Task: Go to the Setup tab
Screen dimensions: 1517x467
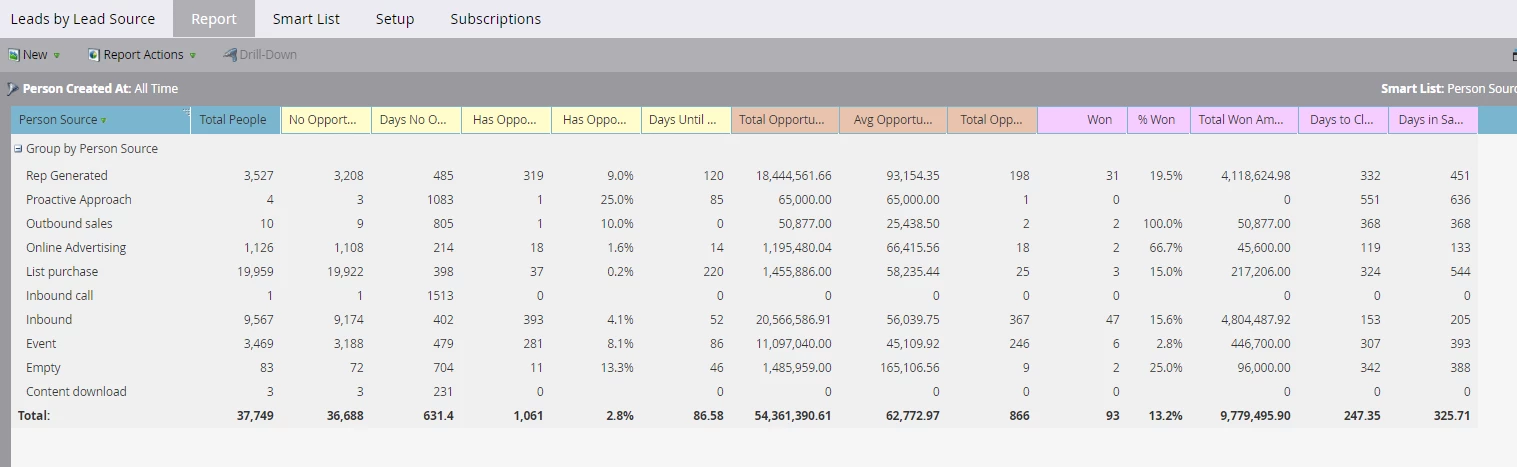Action: pyautogui.click(x=395, y=19)
